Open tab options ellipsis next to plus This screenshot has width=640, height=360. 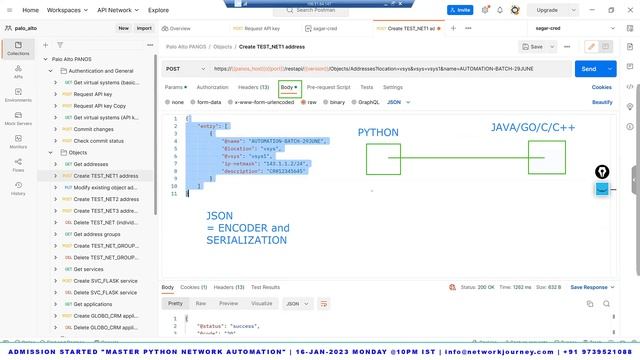[x=468, y=28]
